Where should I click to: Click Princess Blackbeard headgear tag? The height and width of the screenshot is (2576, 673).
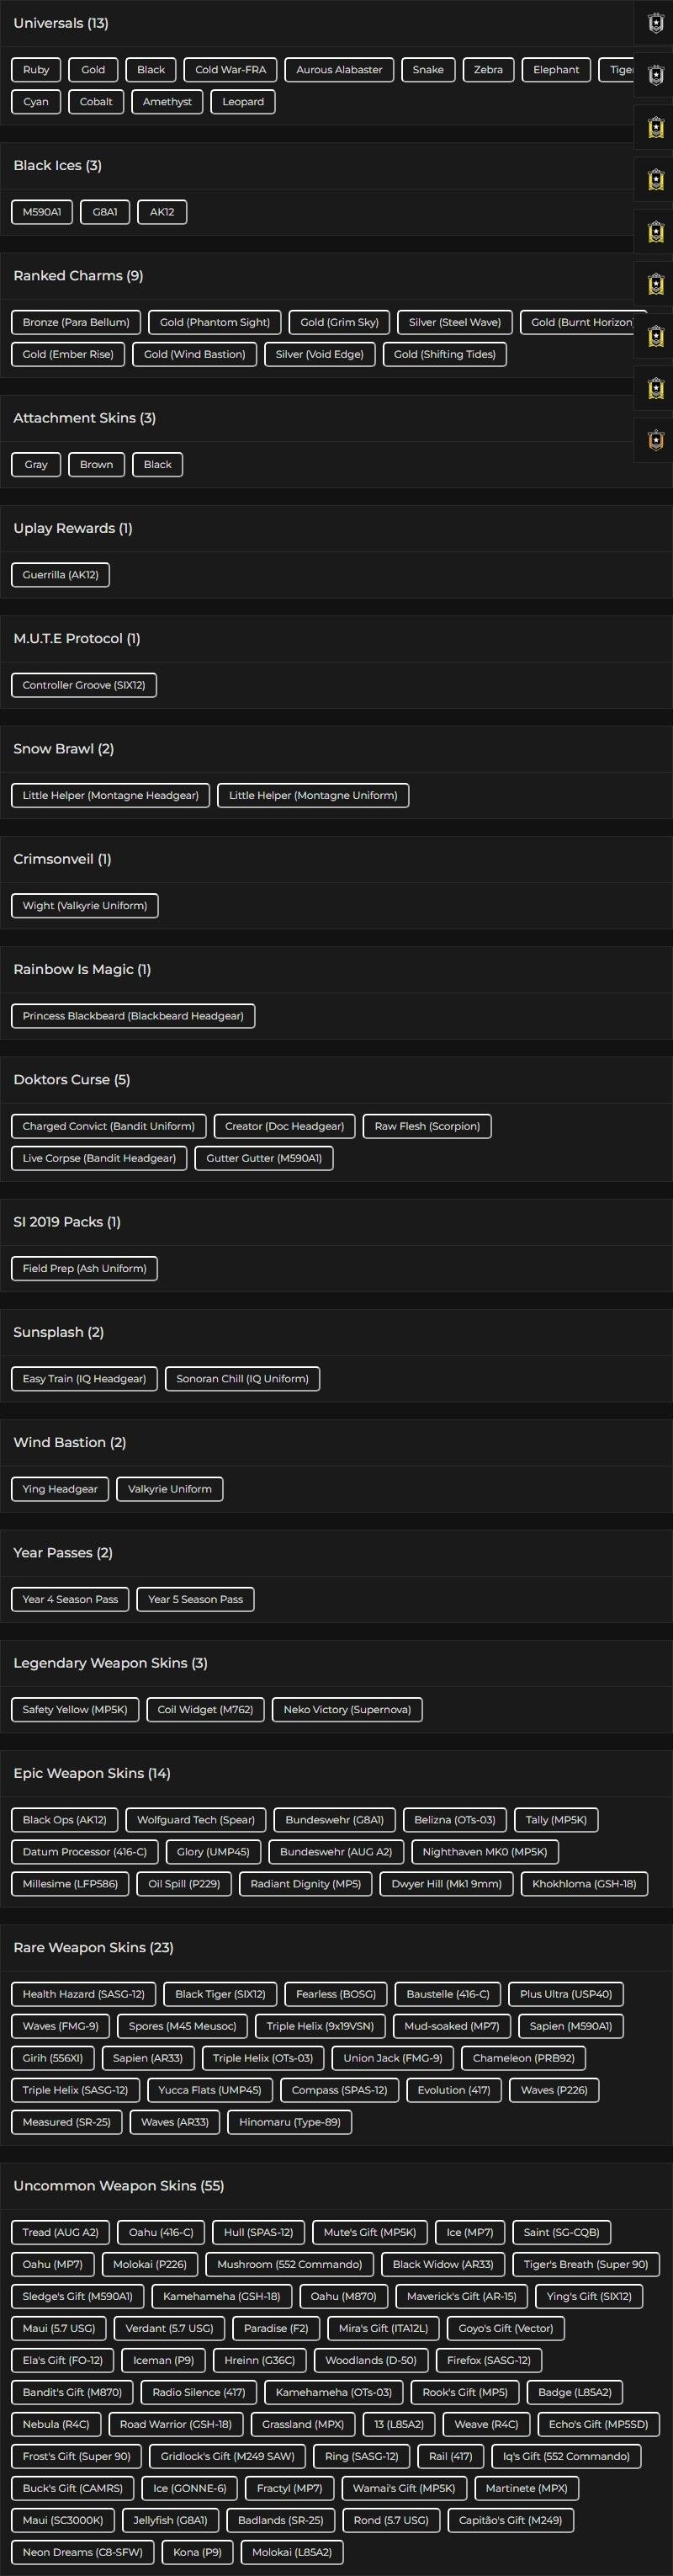pyautogui.click(x=133, y=1016)
